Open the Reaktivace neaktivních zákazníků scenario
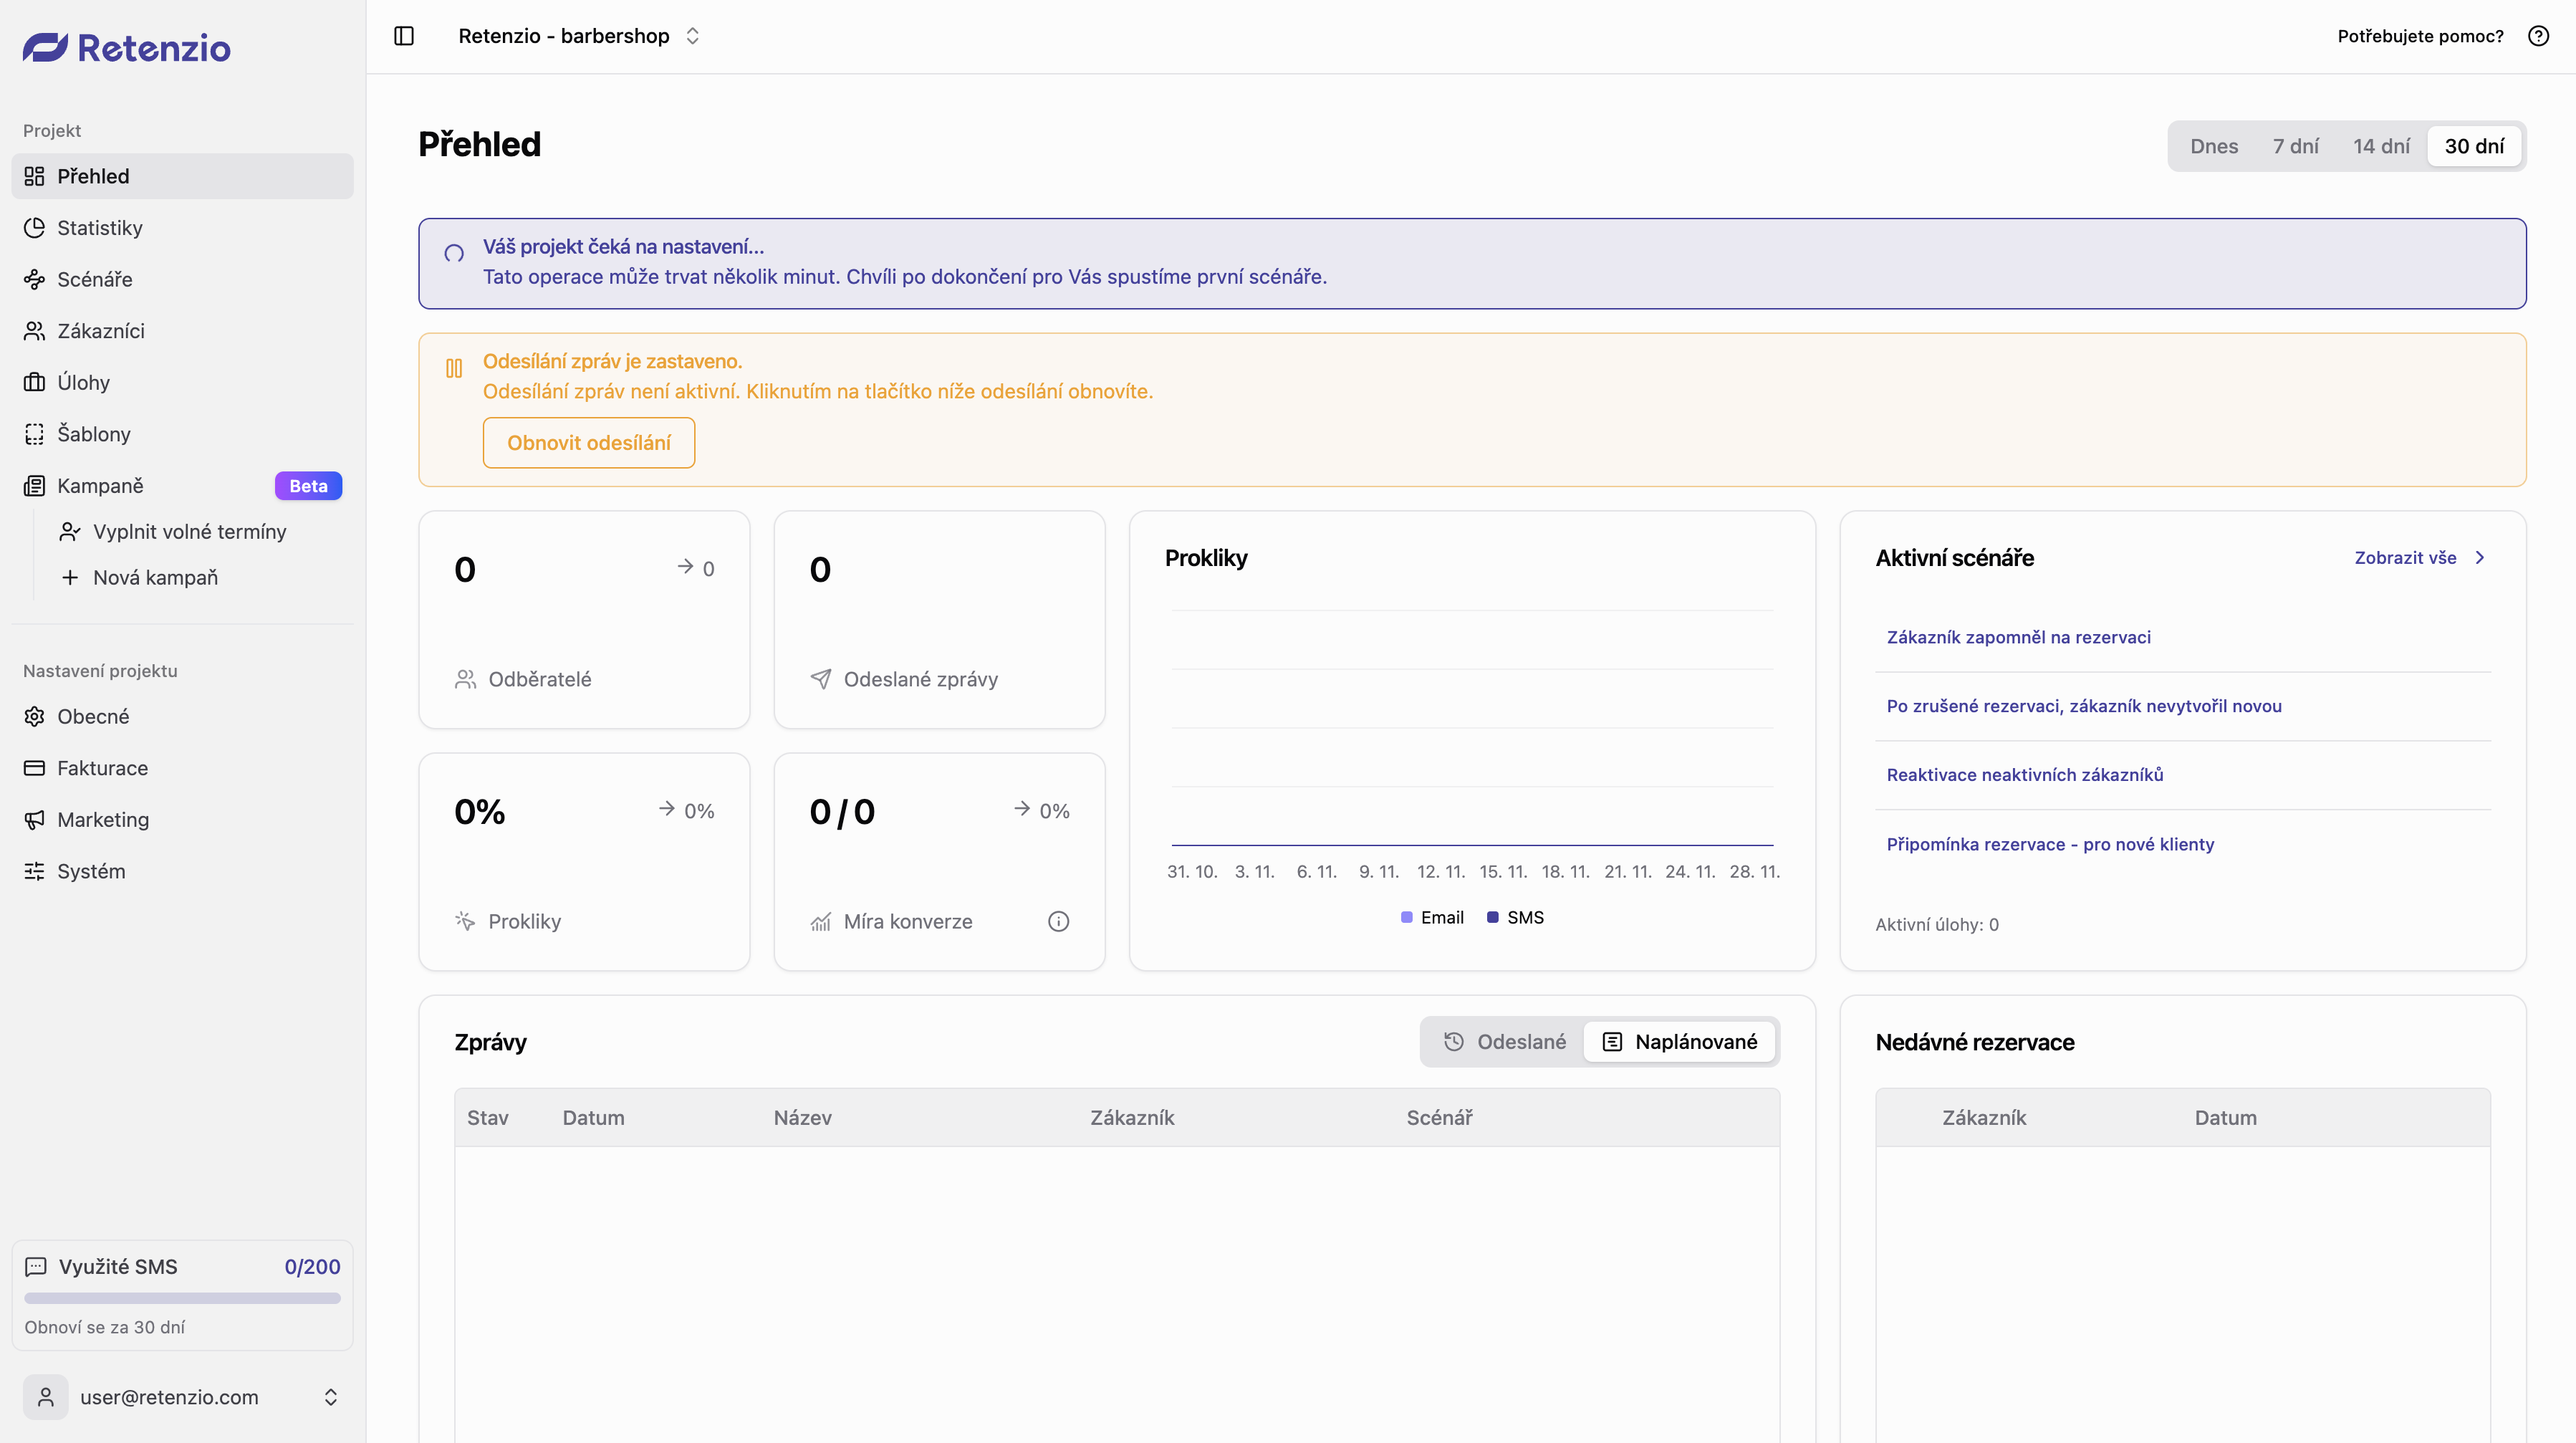The width and height of the screenshot is (2576, 1443). (x=2024, y=774)
